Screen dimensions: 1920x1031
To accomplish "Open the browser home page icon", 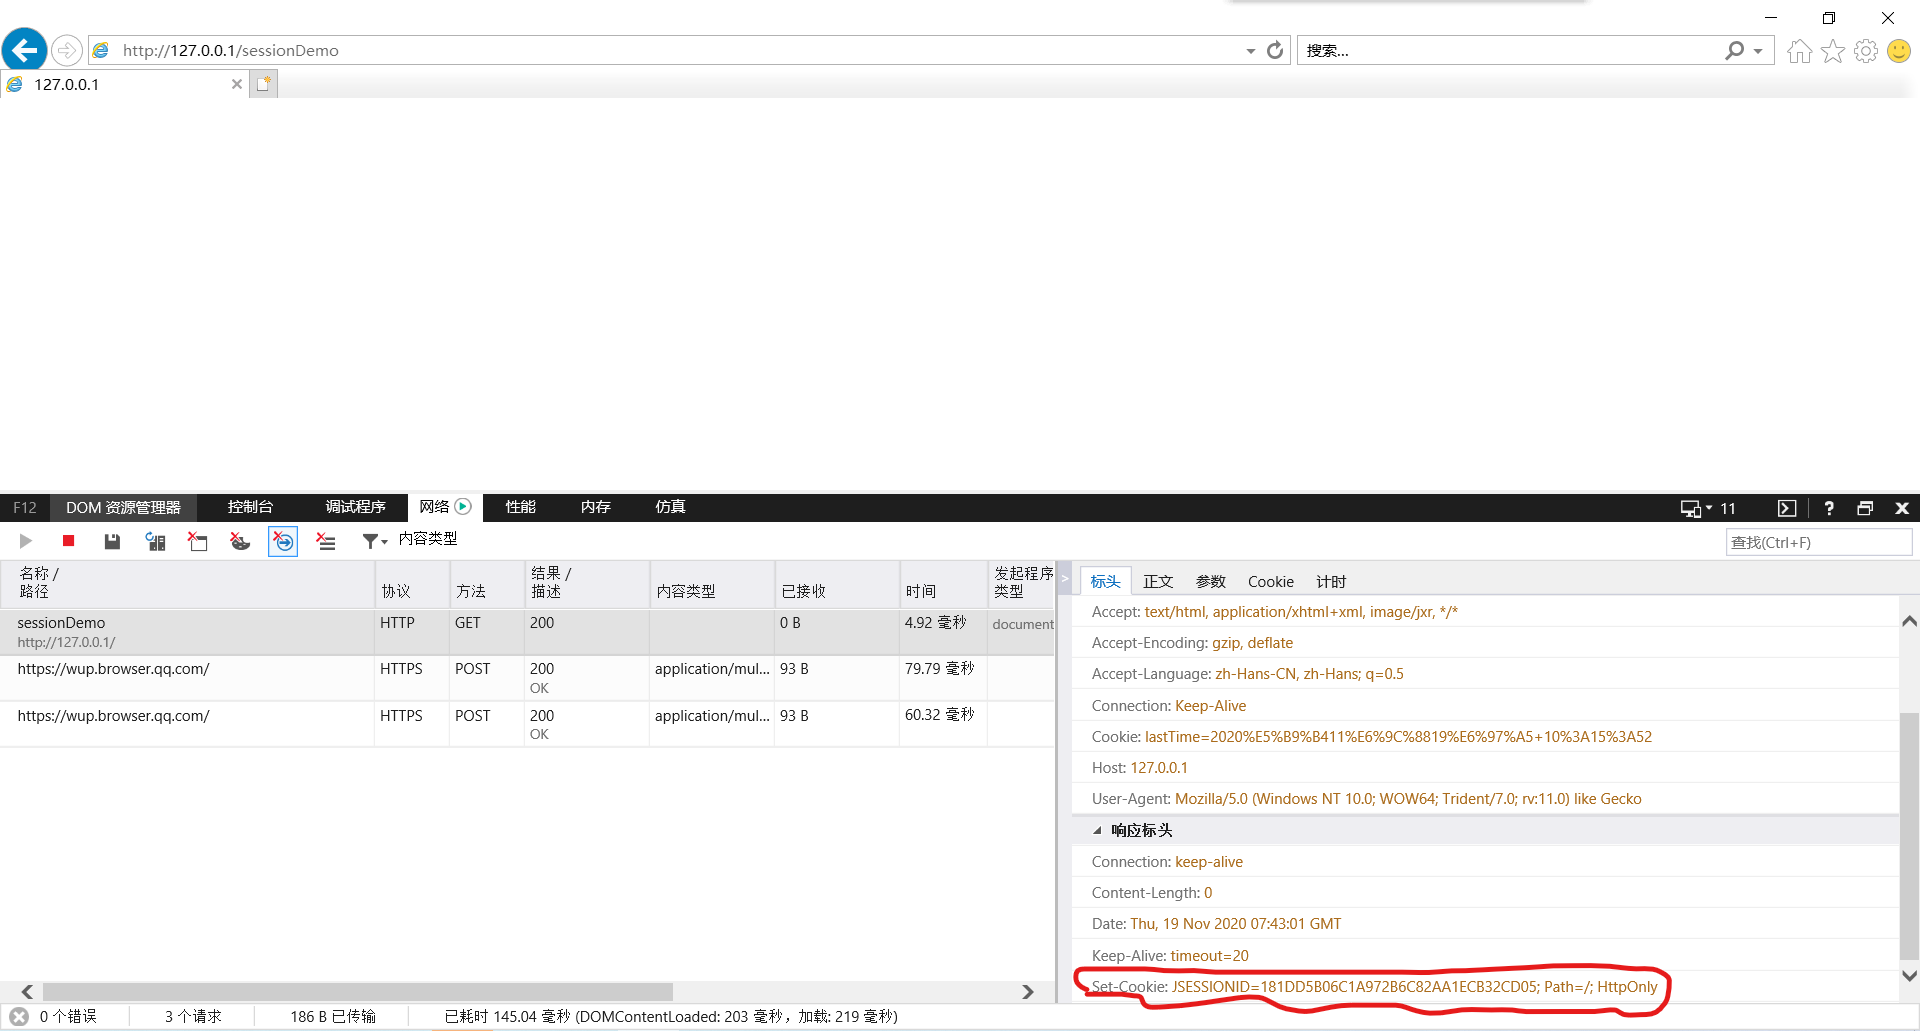I will [1799, 51].
